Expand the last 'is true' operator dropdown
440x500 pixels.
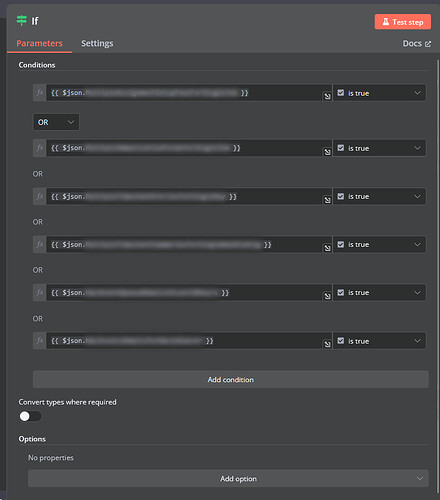pos(379,341)
